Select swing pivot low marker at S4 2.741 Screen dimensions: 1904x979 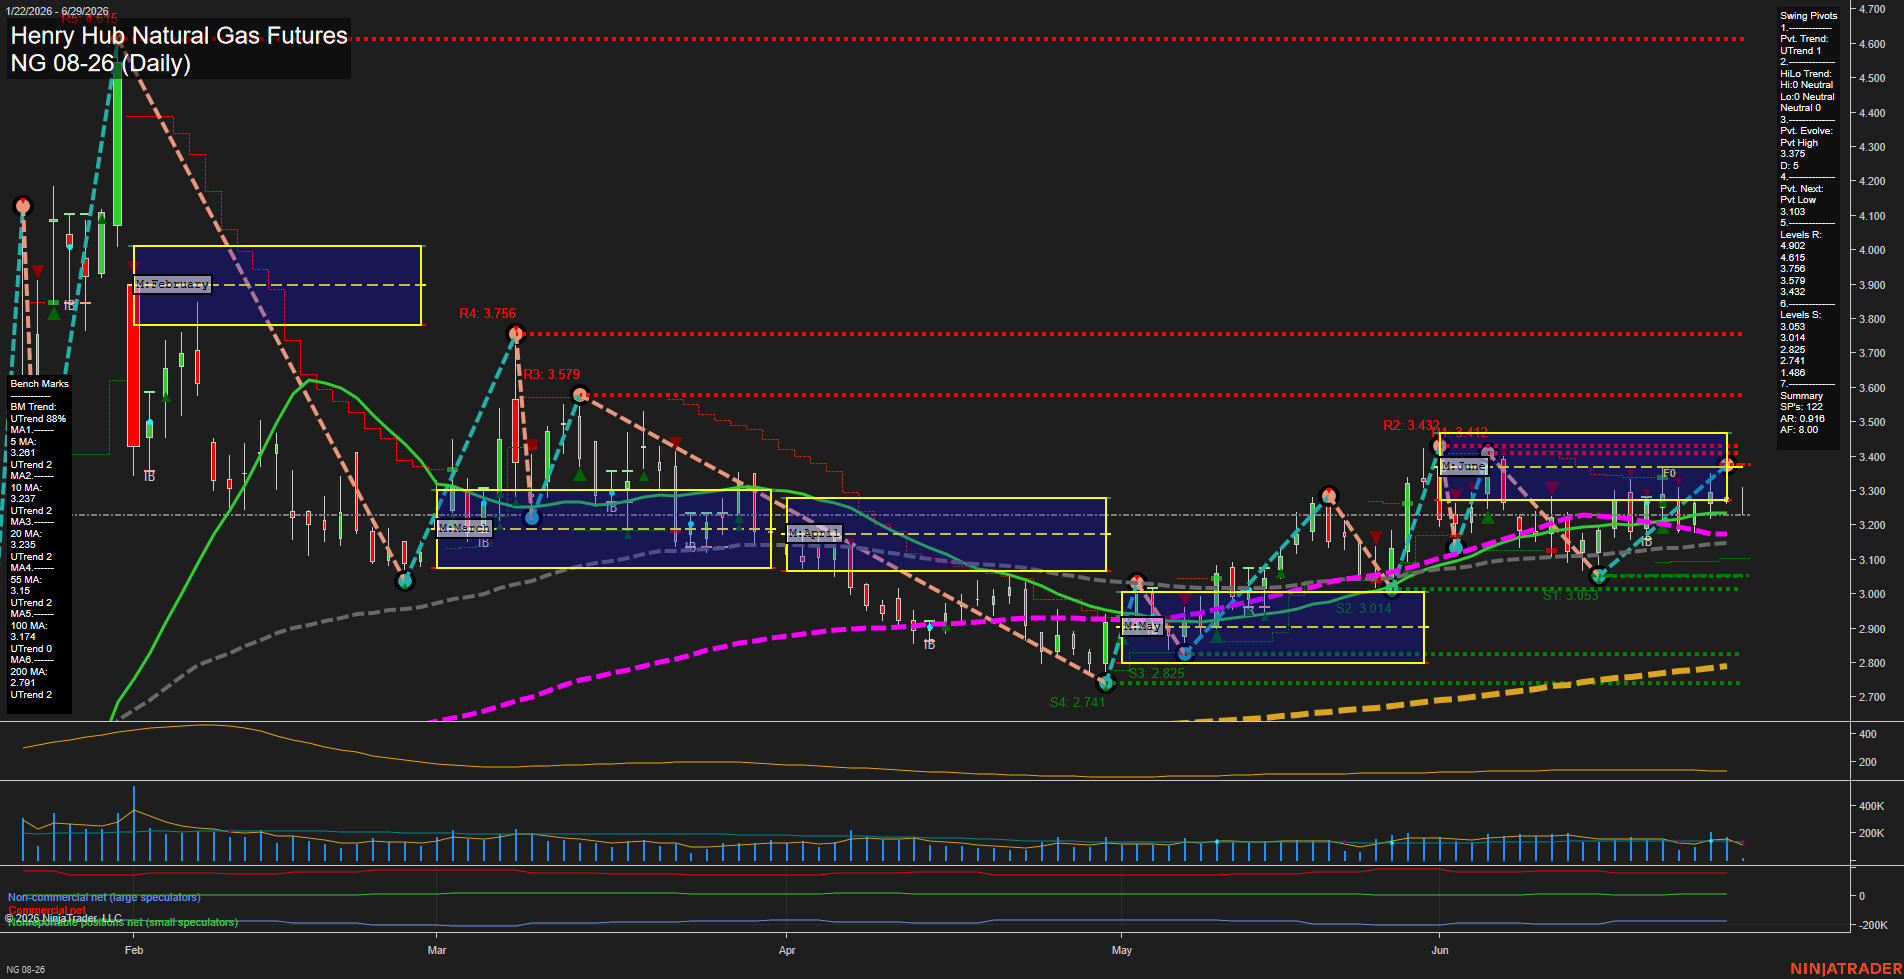[1106, 683]
